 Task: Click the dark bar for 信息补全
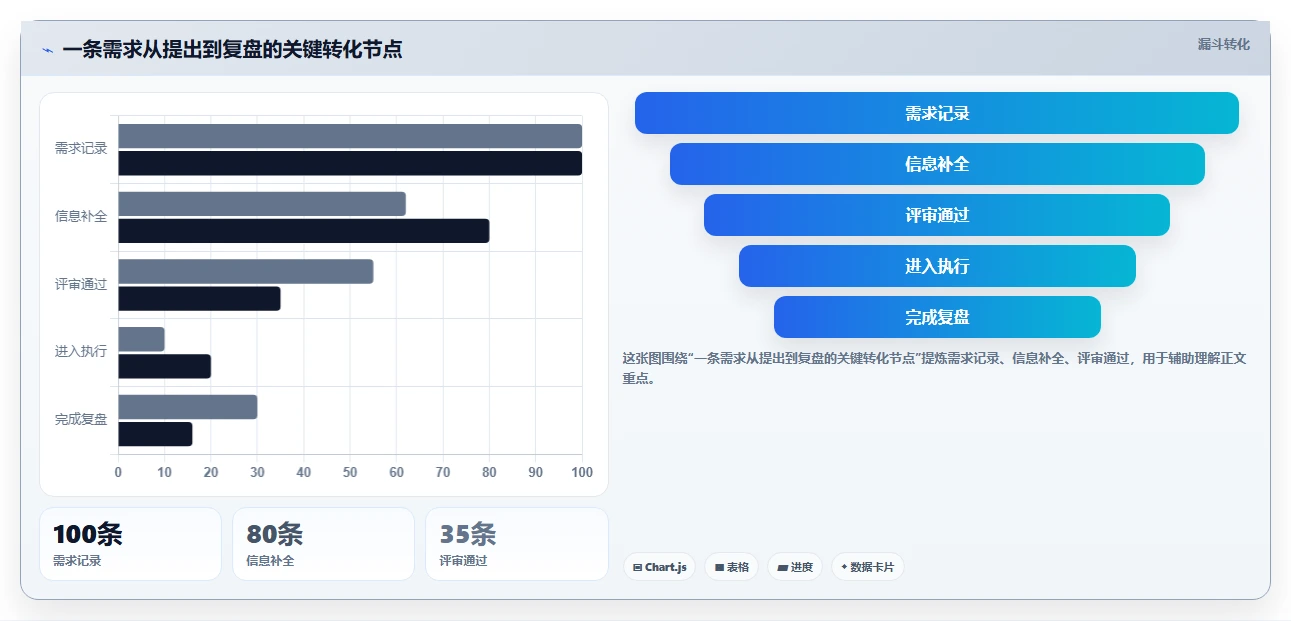[304, 231]
